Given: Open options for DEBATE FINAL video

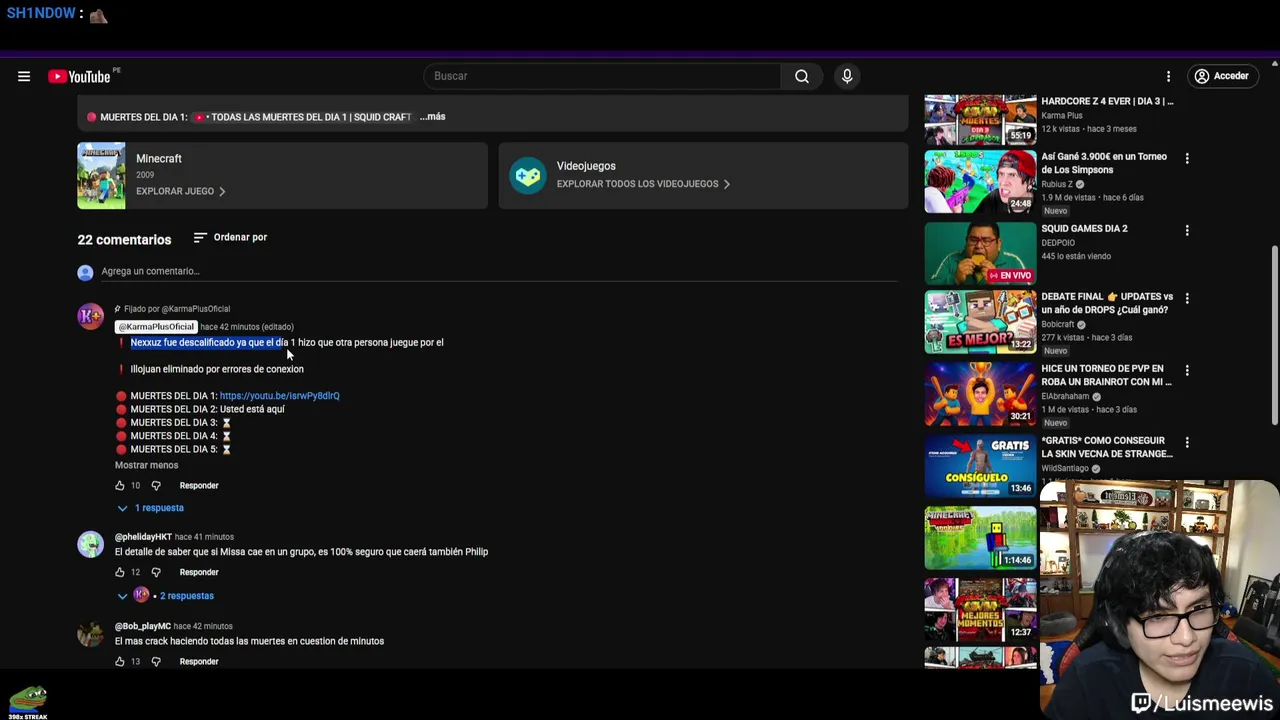Looking at the screenshot, I should pos(1187,298).
